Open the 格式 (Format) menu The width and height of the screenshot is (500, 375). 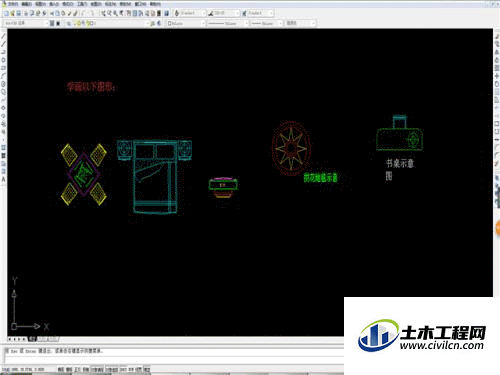[68, 4]
